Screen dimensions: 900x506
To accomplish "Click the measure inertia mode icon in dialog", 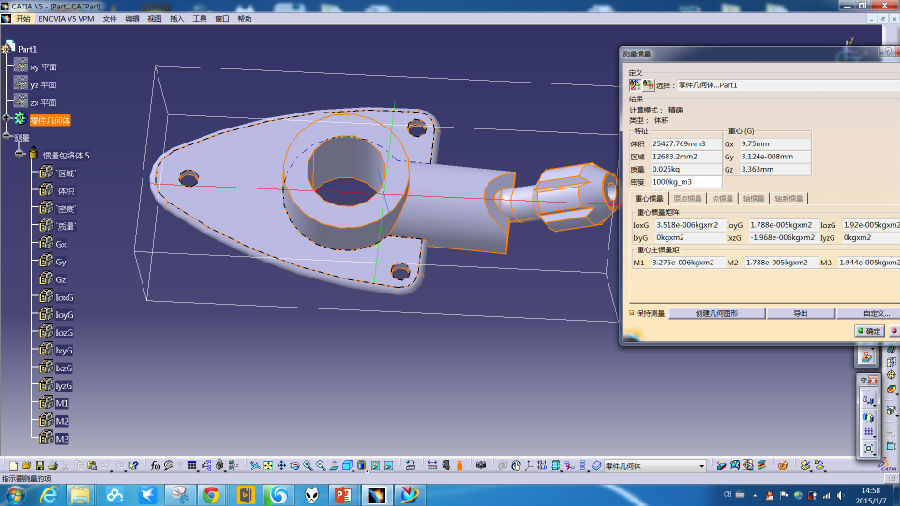I will point(634,85).
